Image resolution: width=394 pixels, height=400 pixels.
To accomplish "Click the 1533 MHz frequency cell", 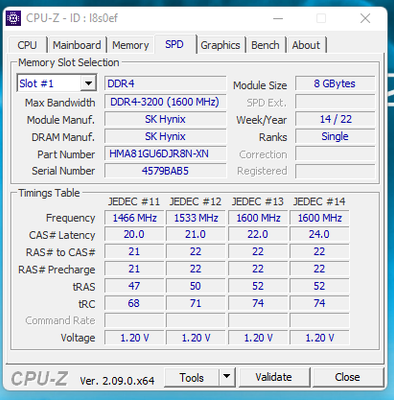I will (x=196, y=218).
